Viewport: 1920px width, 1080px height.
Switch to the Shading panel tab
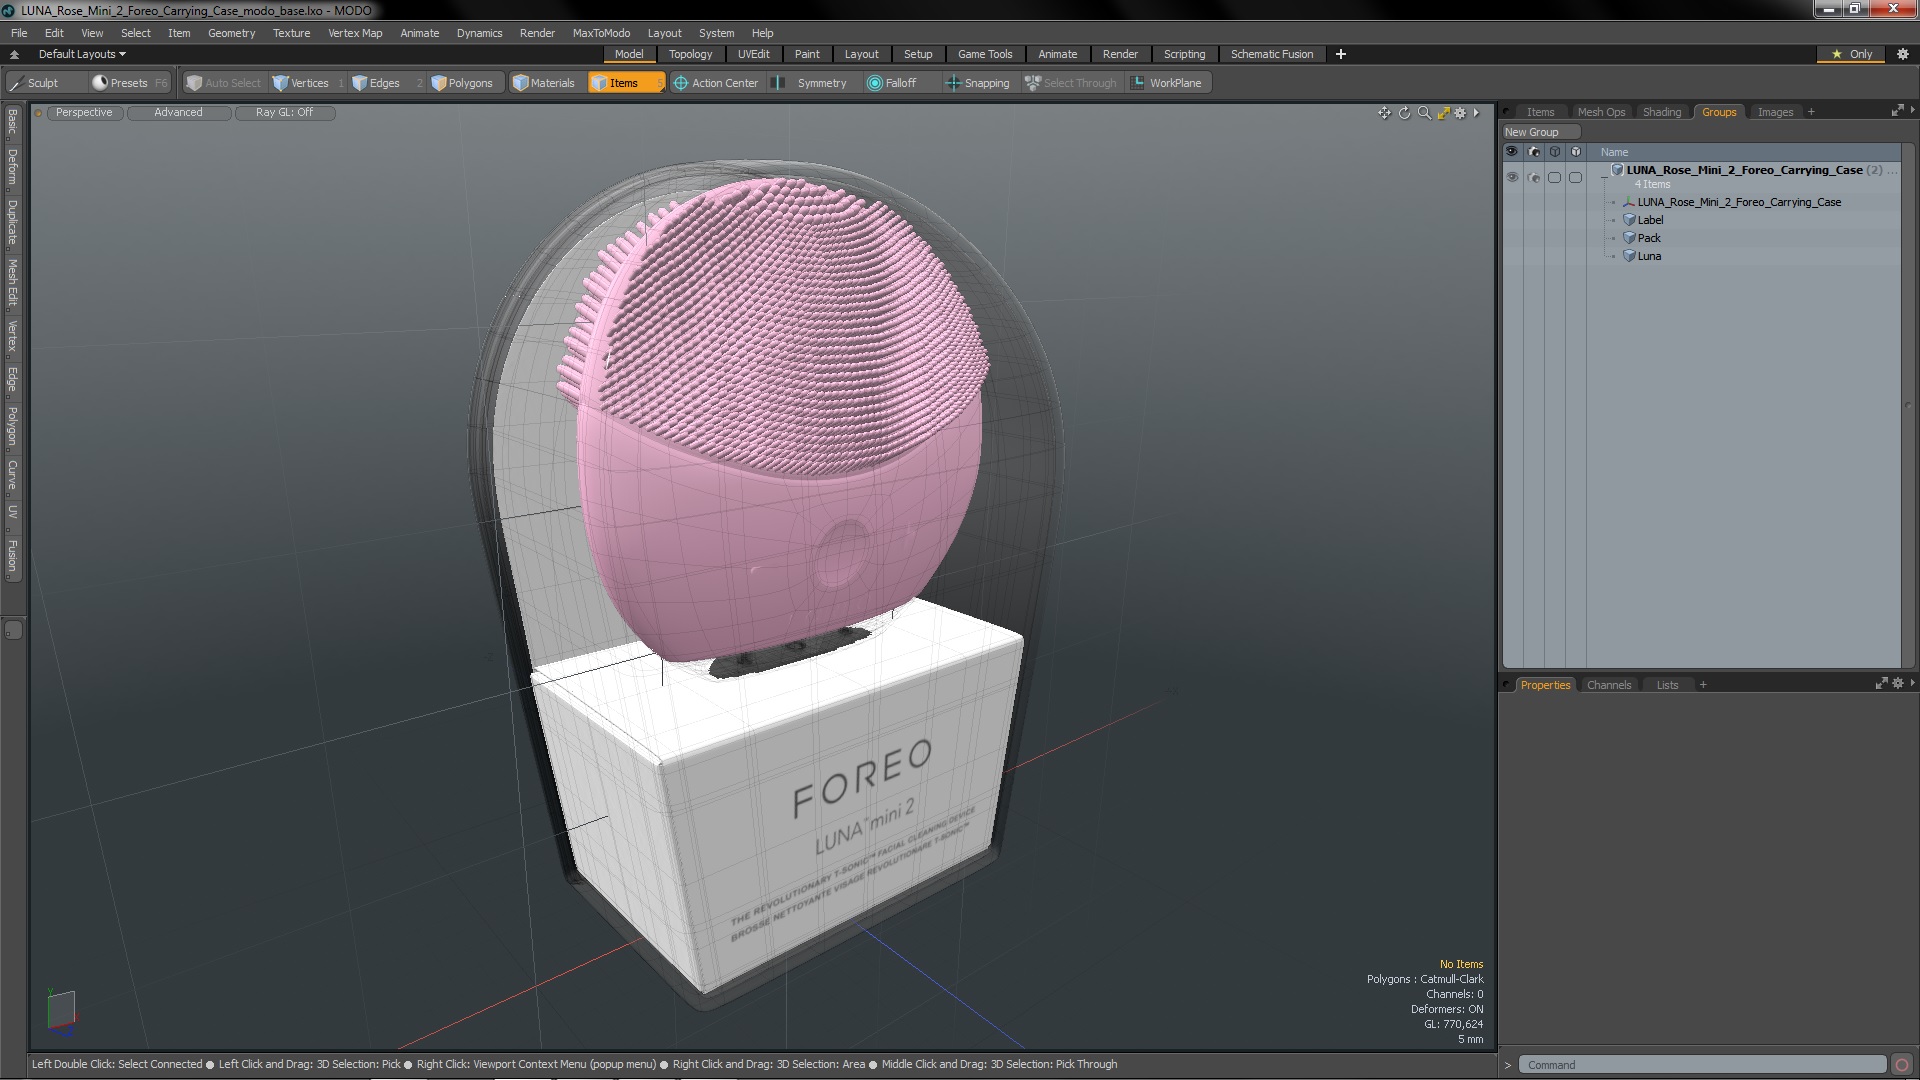1662,112
